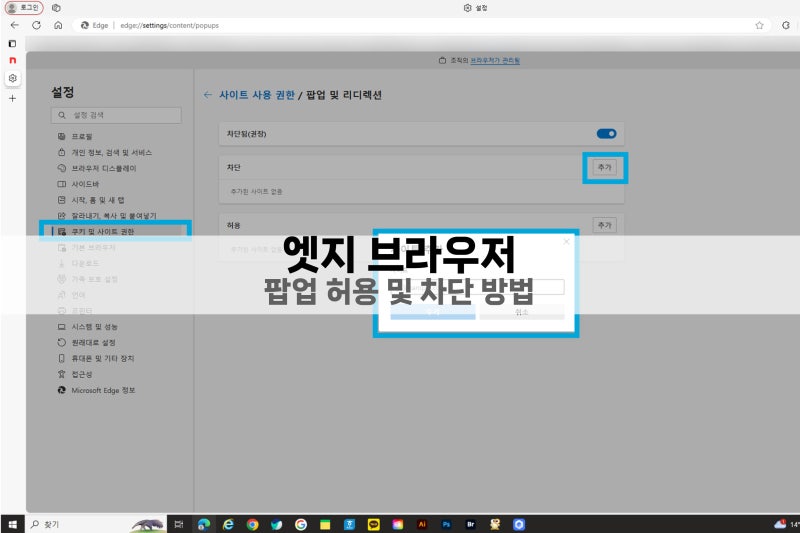Screen dimensions: 800x533
Task: Close the add-site dialog with X
Action: [566, 242]
